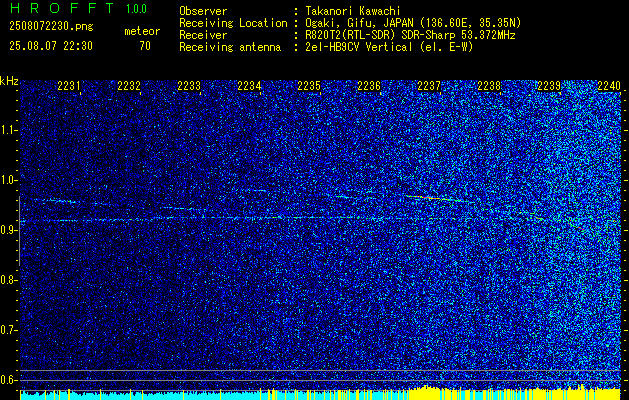Select the timestamp 25.08.07 22:30
Screen dimensions: 629x400
51,46
